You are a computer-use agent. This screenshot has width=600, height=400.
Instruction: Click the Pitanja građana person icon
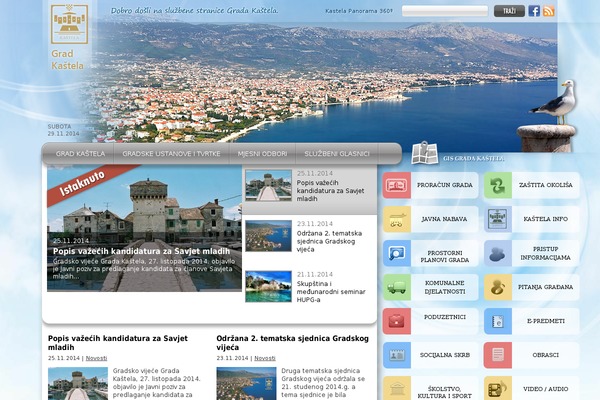(498, 287)
